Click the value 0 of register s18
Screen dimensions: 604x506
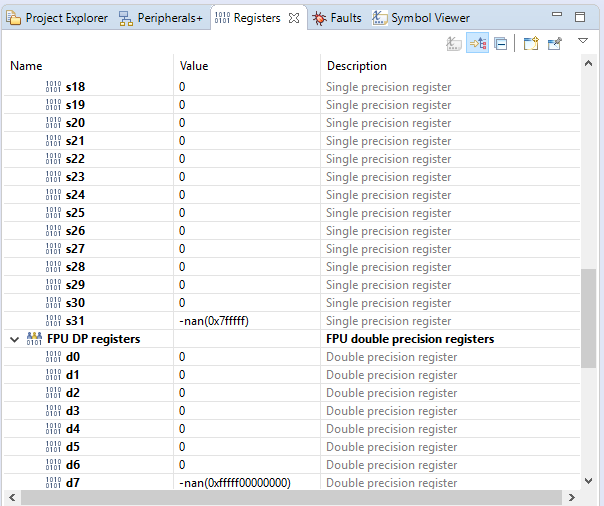tap(182, 87)
